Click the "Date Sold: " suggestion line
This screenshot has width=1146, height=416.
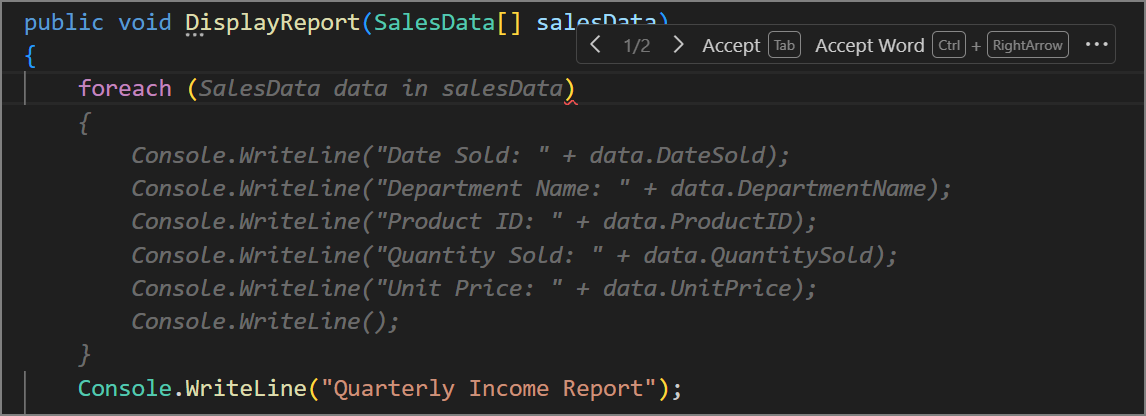click(461, 155)
